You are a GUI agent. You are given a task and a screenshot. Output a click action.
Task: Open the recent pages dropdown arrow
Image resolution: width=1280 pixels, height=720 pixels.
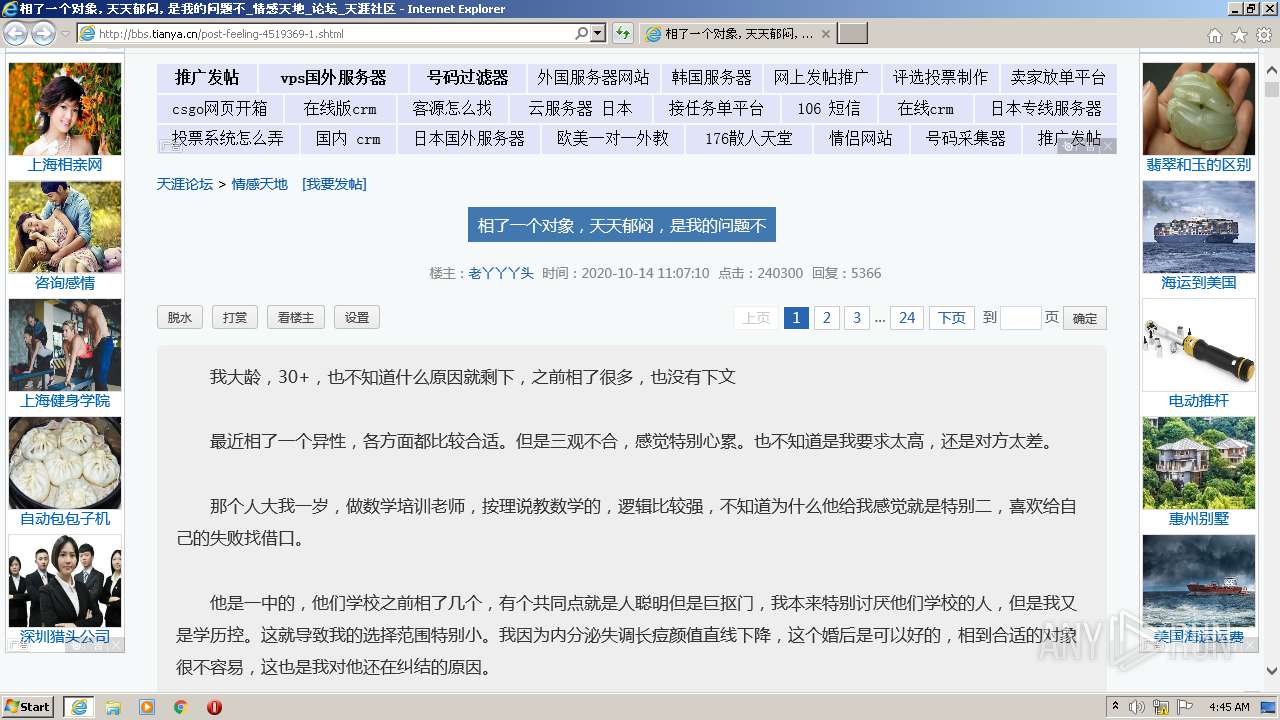coord(65,34)
